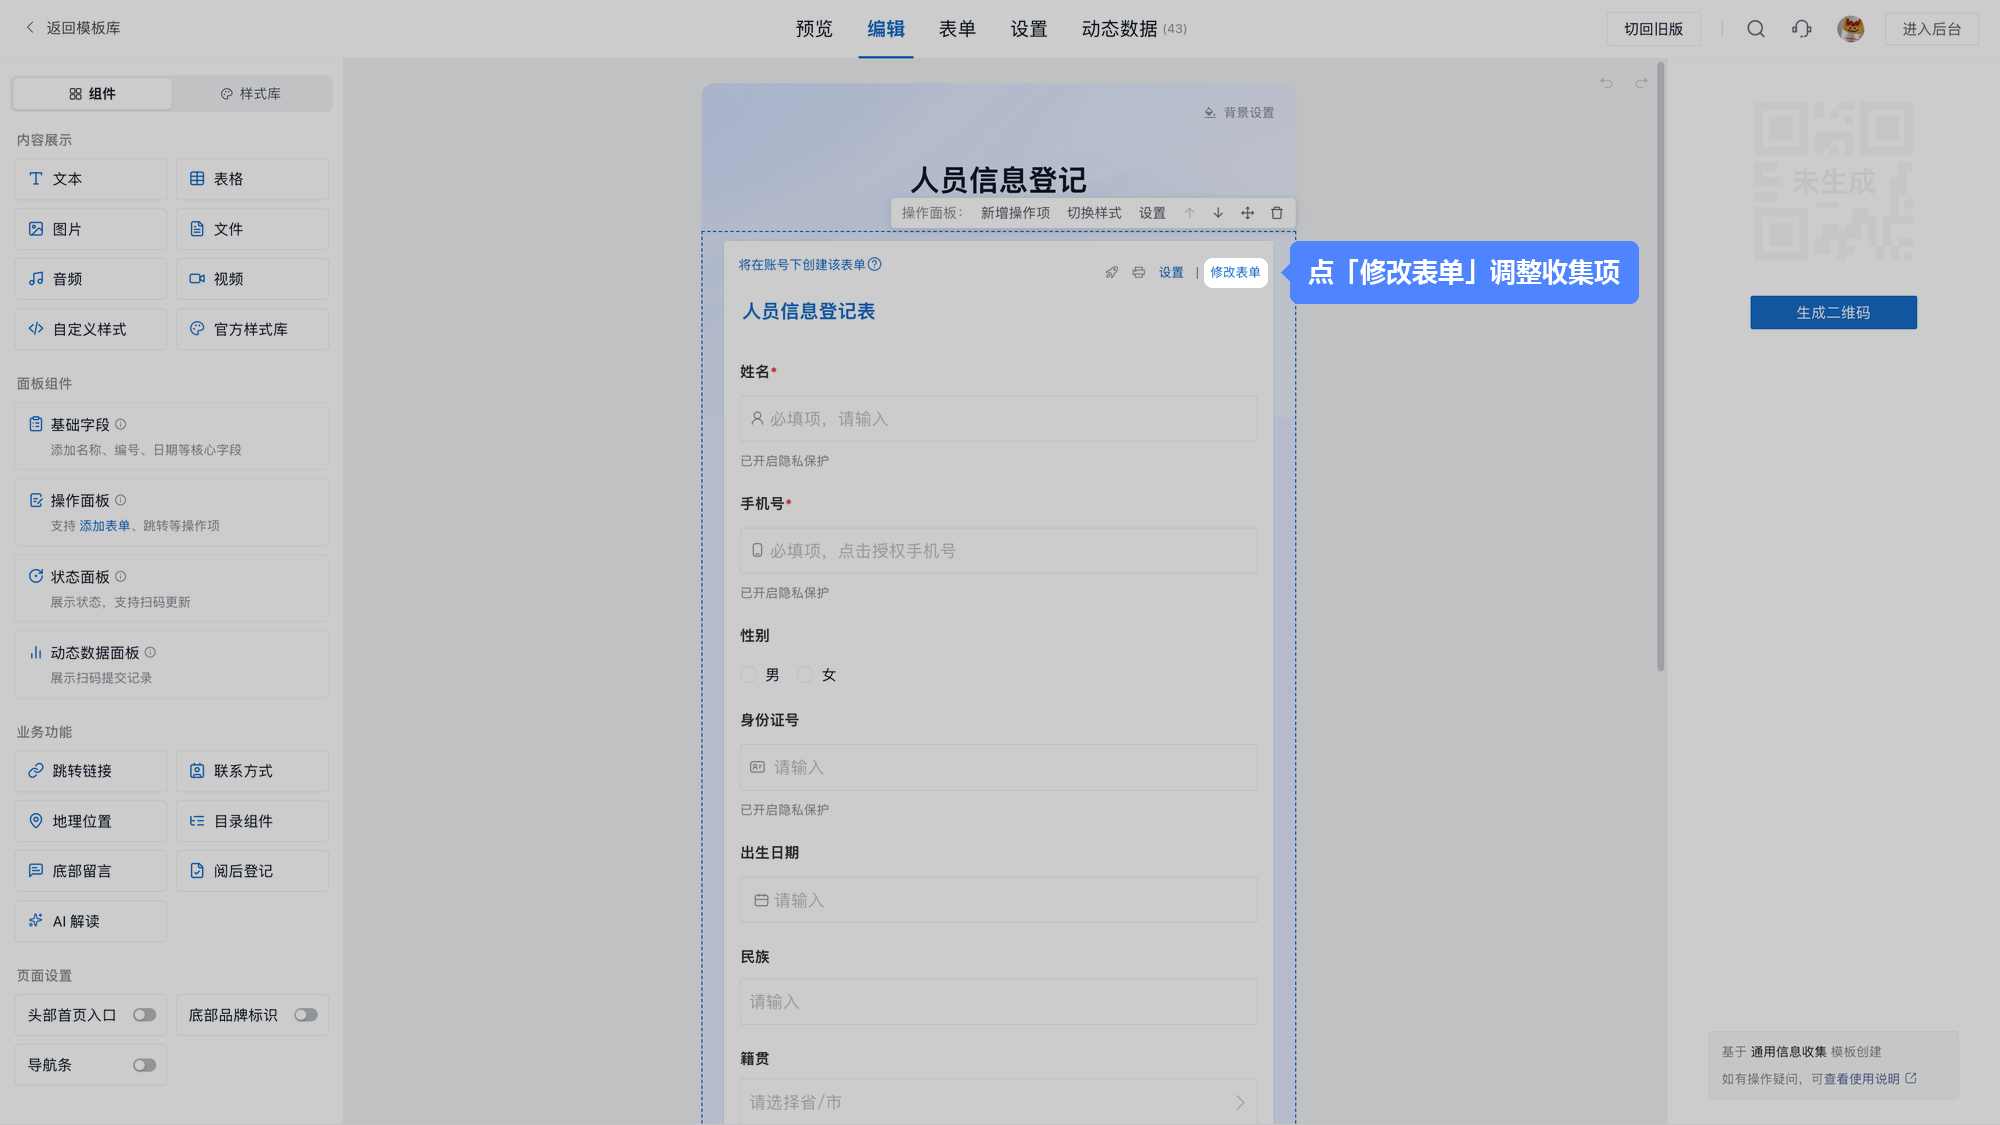Screen dimensions: 2000x1125
Task: Click the 身份证号 input field
Action: (998, 767)
